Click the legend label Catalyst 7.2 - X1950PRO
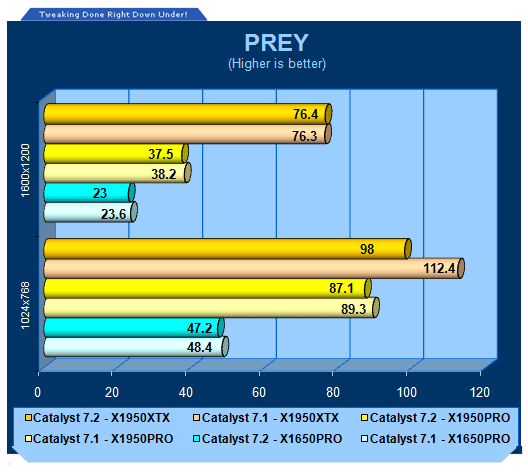The width and height of the screenshot is (528, 476). tap(440, 418)
